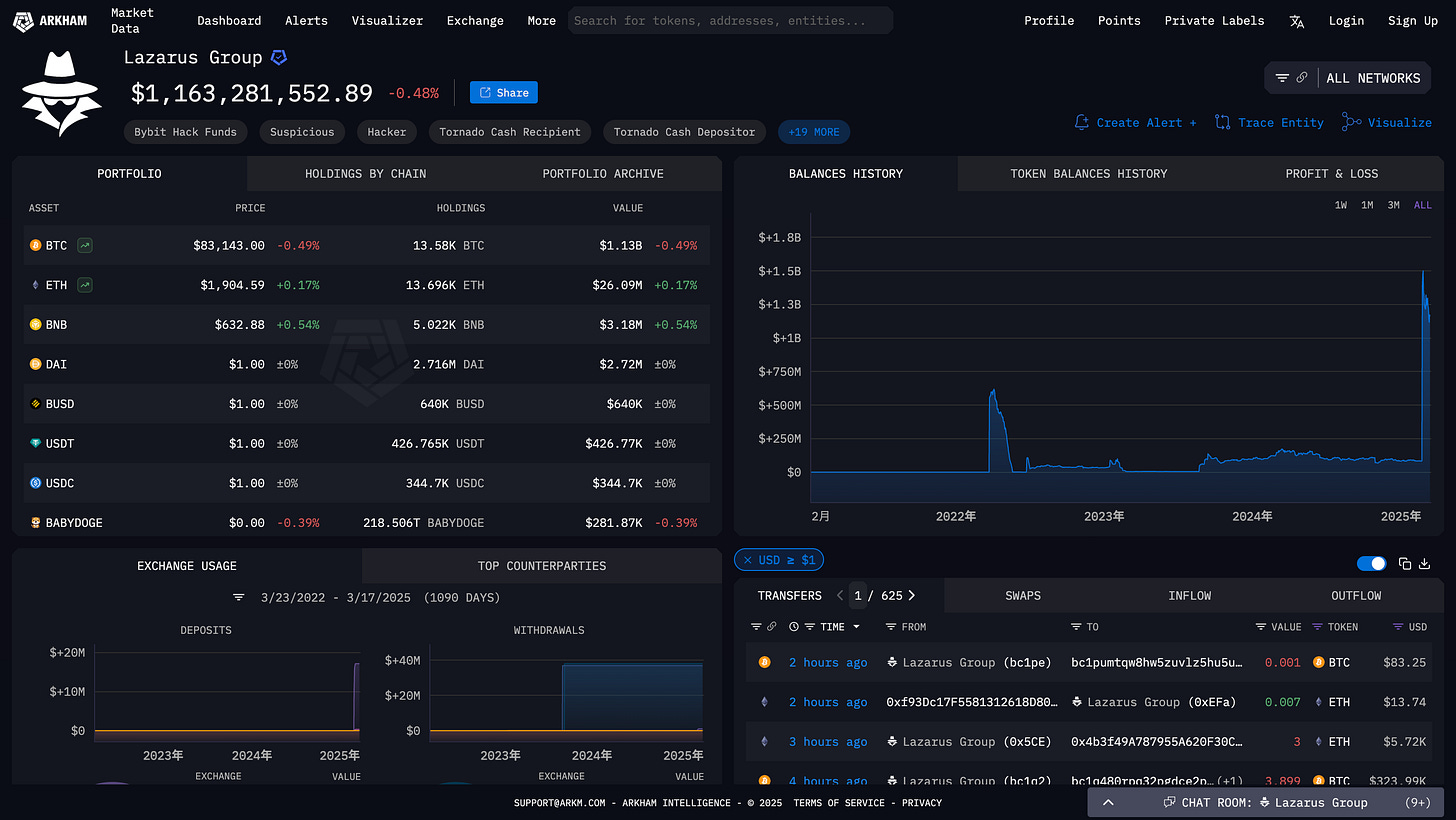Open the Exchange nav item
The image size is (1456, 820).
click(x=475, y=21)
